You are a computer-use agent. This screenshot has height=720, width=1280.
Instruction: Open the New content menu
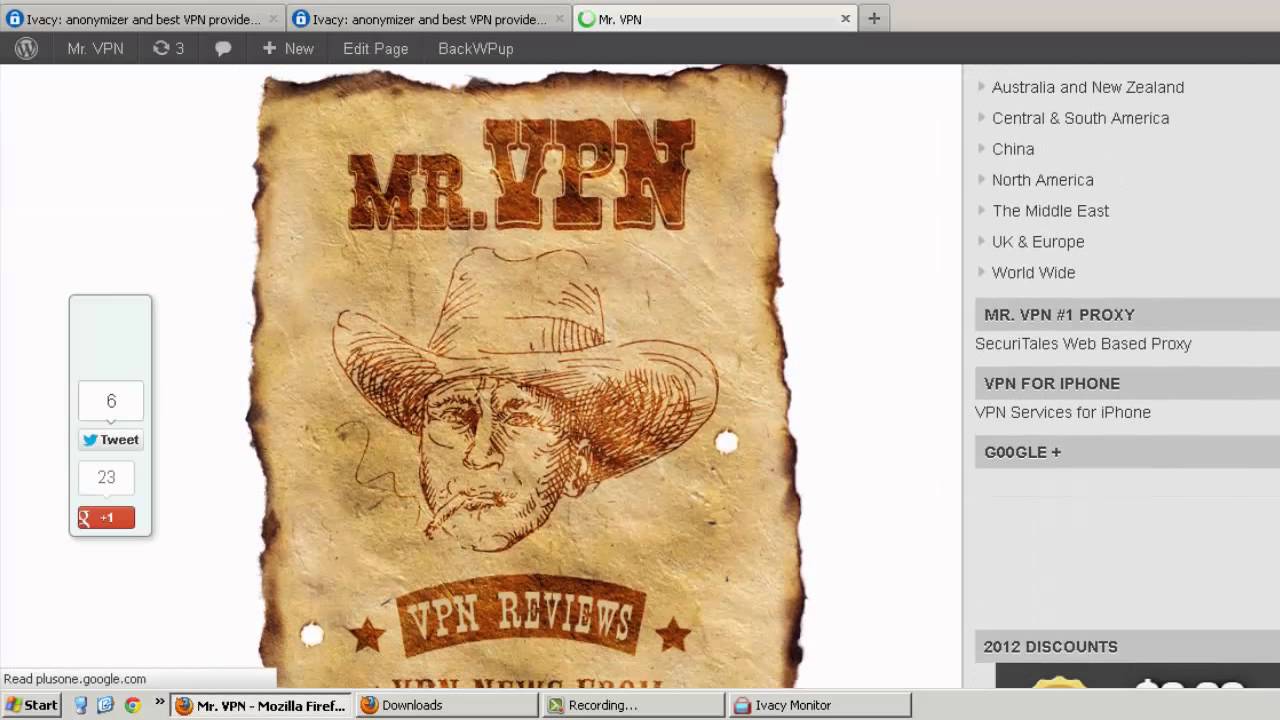[288, 48]
